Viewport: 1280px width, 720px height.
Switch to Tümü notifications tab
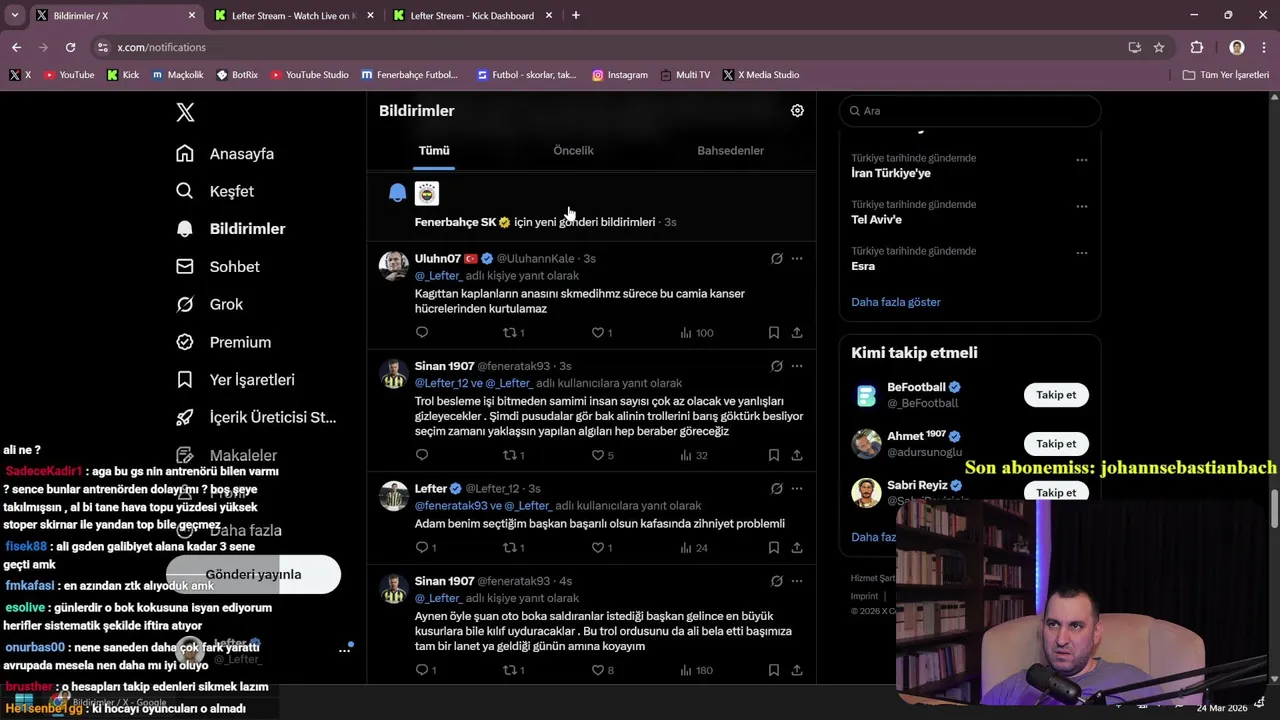[434, 150]
